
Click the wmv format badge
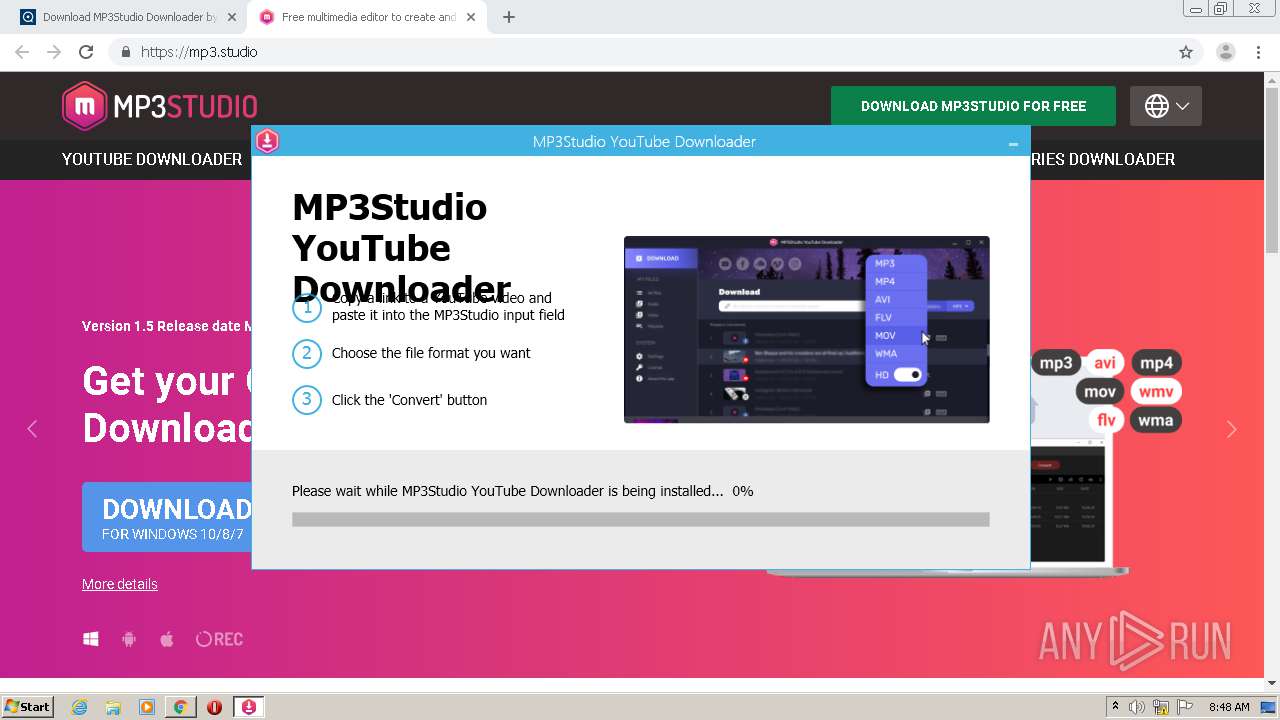point(1155,392)
